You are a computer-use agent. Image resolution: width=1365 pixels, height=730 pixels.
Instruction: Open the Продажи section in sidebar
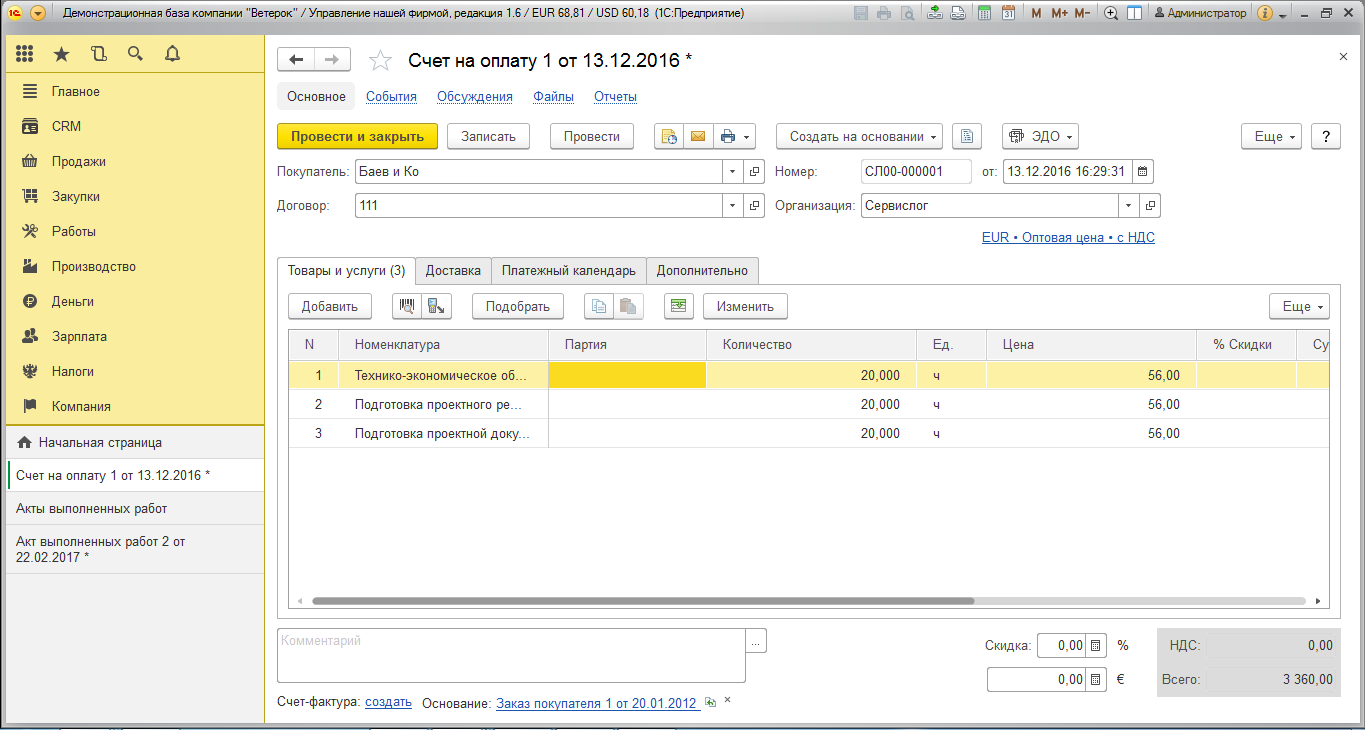tap(78, 162)
